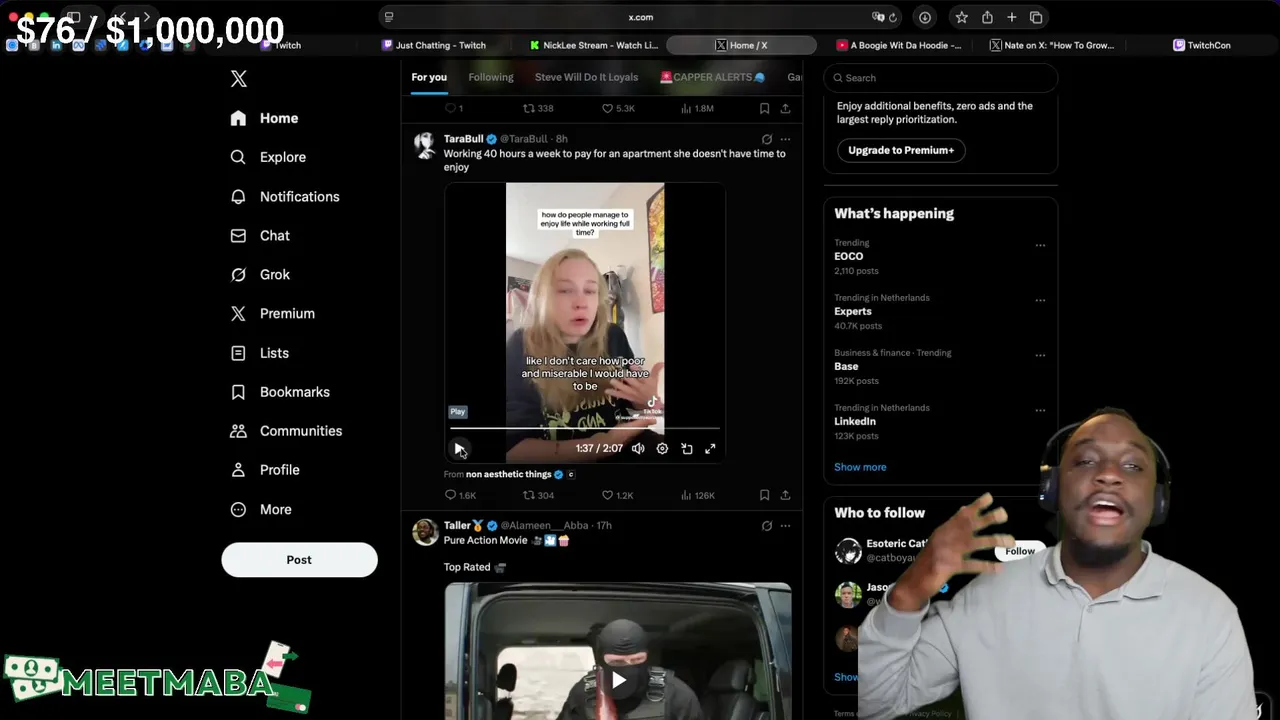Open Profile in the sidebar
This screenshot has width=1280, height=720.
[264, 470]
